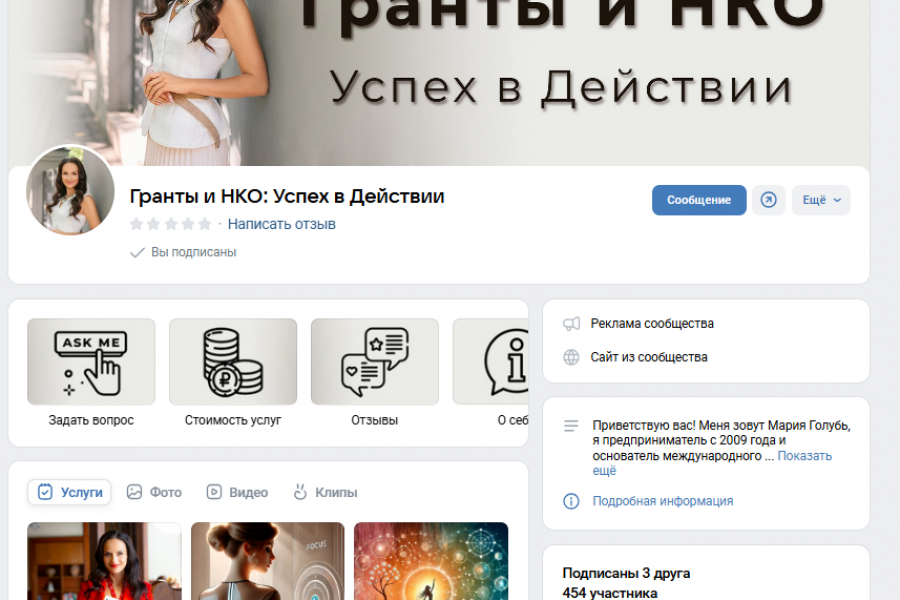Screen dimensions: 900x600
Task: Click the Стоимость услуг label
Action: coord(233,420)
